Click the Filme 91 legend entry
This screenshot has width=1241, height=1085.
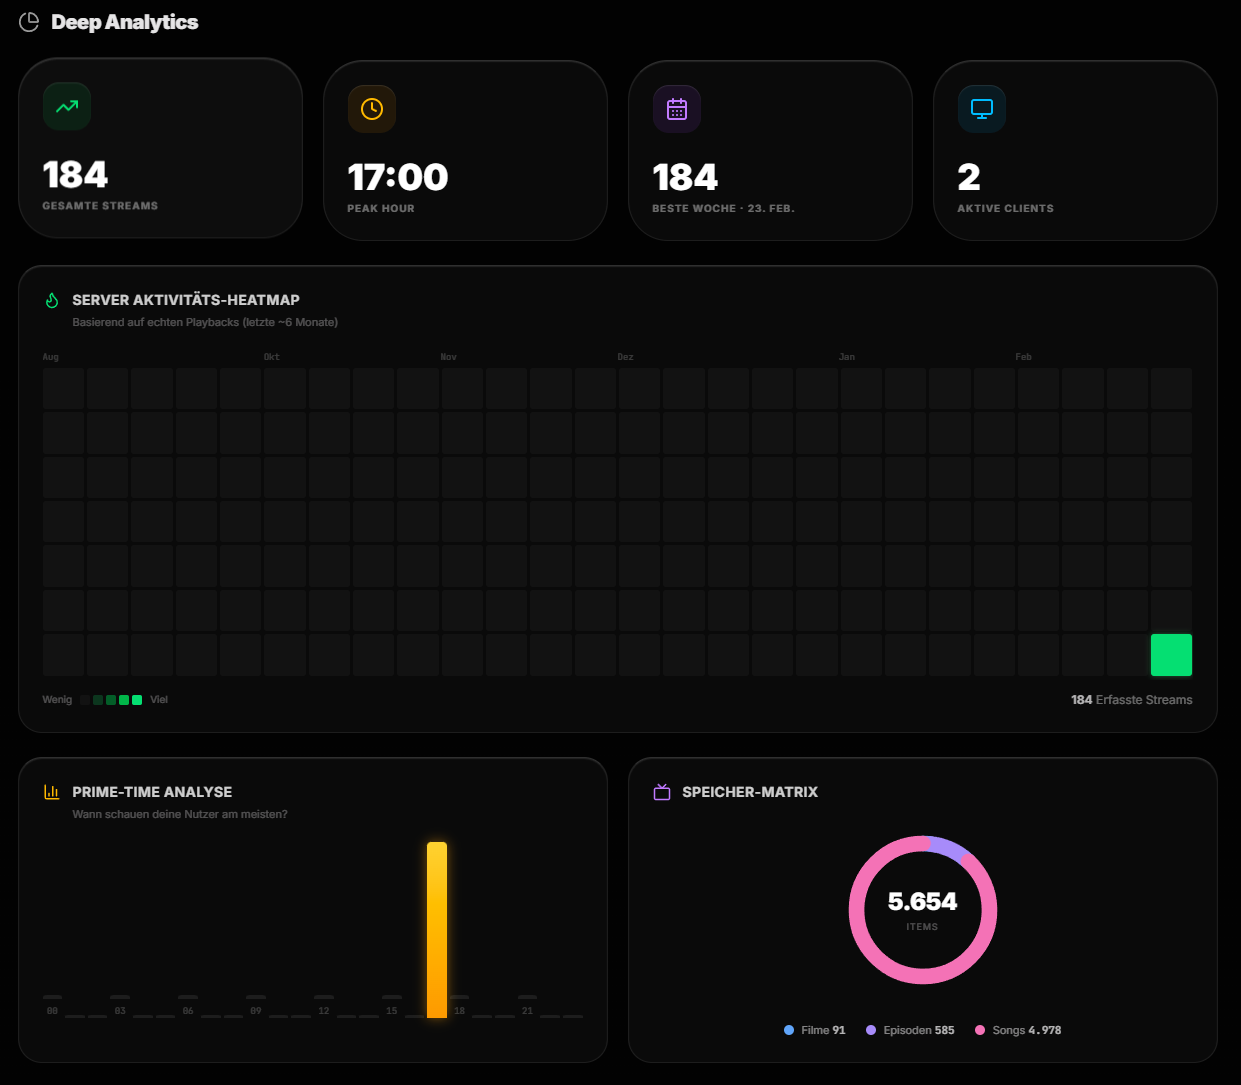(x=815, y=1030)
